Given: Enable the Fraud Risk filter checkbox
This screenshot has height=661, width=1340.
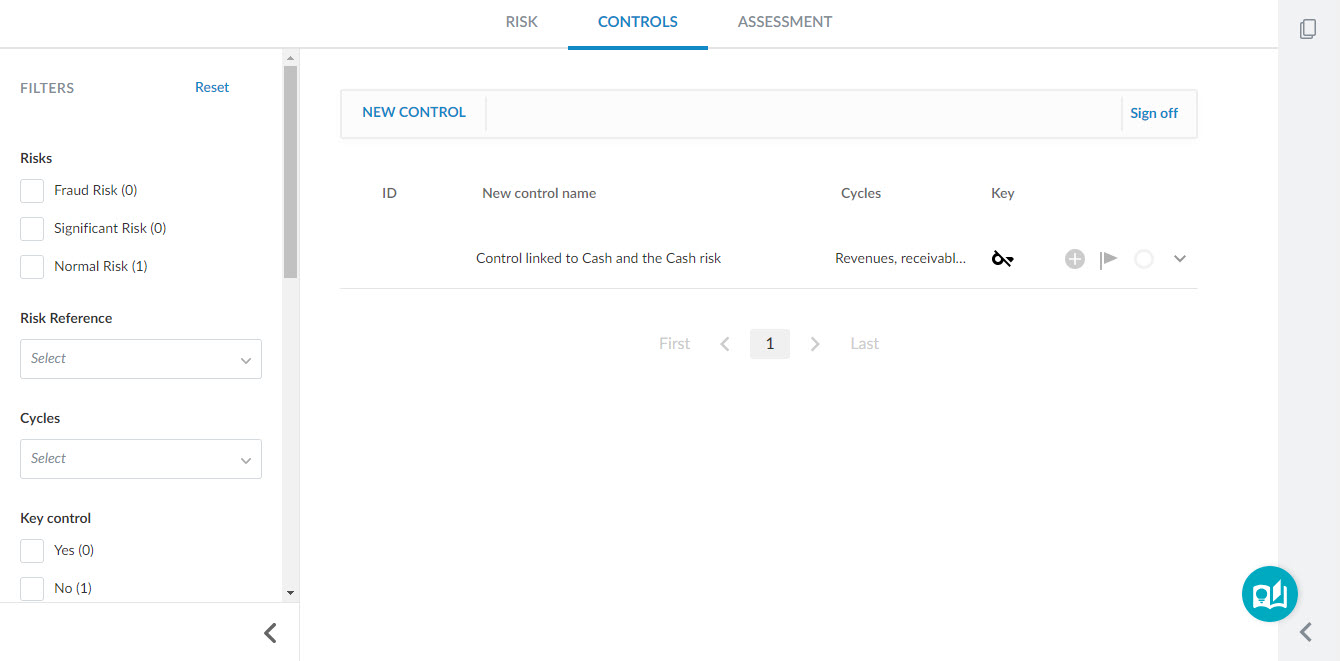Looking at the screenshot, I should pos(32,190).
